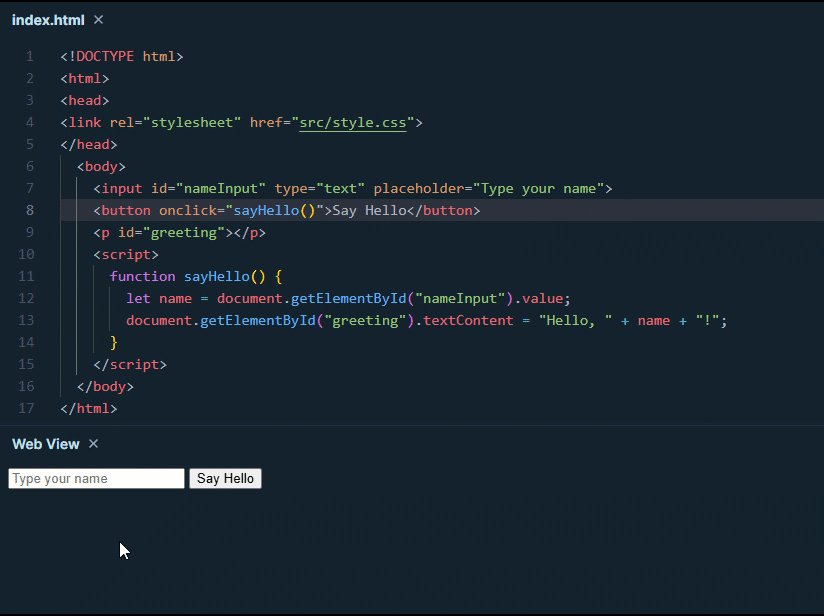Click the <p id="greeting"> tag on line 9
824x616 pixels.
tap(163, 233)
